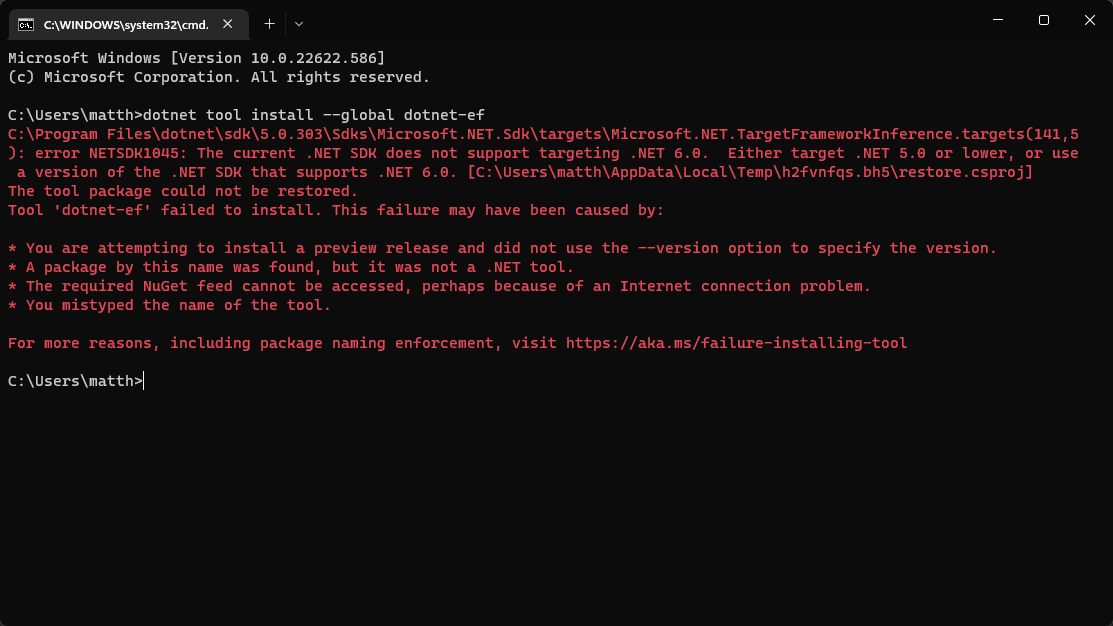Click at the C:\Users\matth> prompt cursor
The image size is (1113, 626).
(144, 381)
